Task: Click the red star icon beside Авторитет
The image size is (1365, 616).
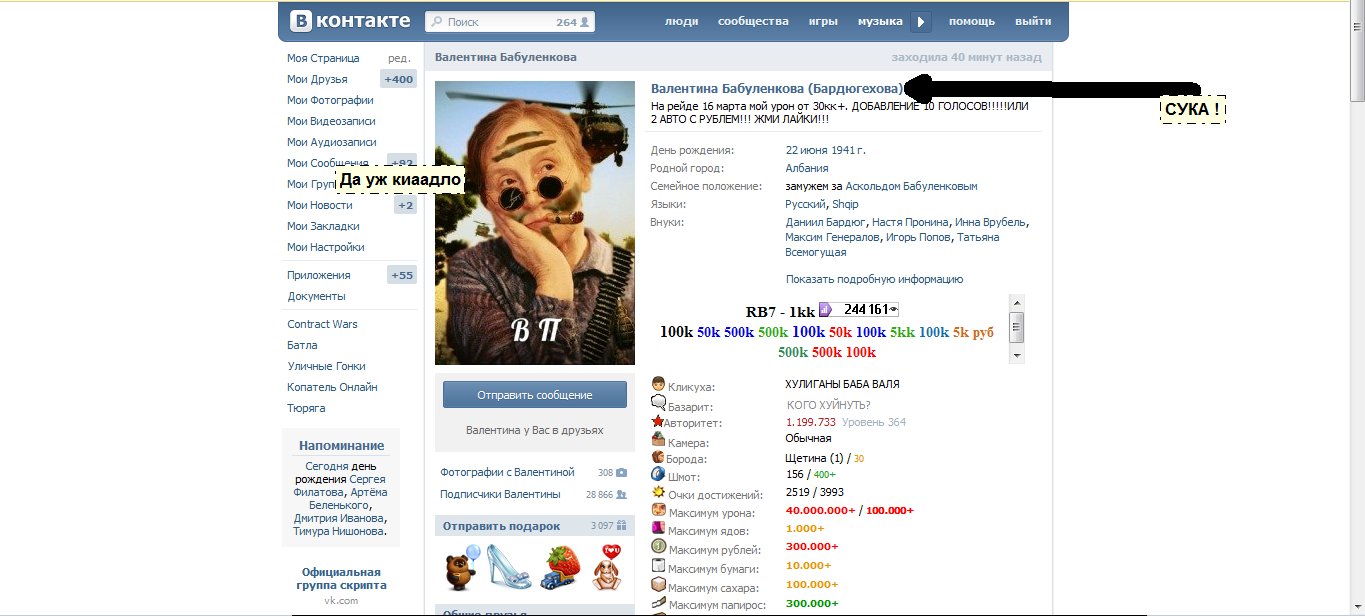Action: click(x=658, y=421)
